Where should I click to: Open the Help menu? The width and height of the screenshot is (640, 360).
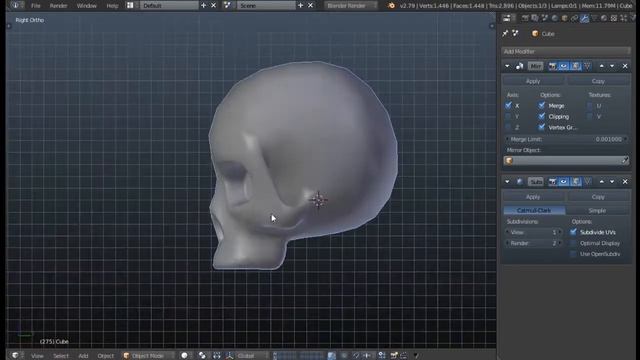tap(112, 6)
